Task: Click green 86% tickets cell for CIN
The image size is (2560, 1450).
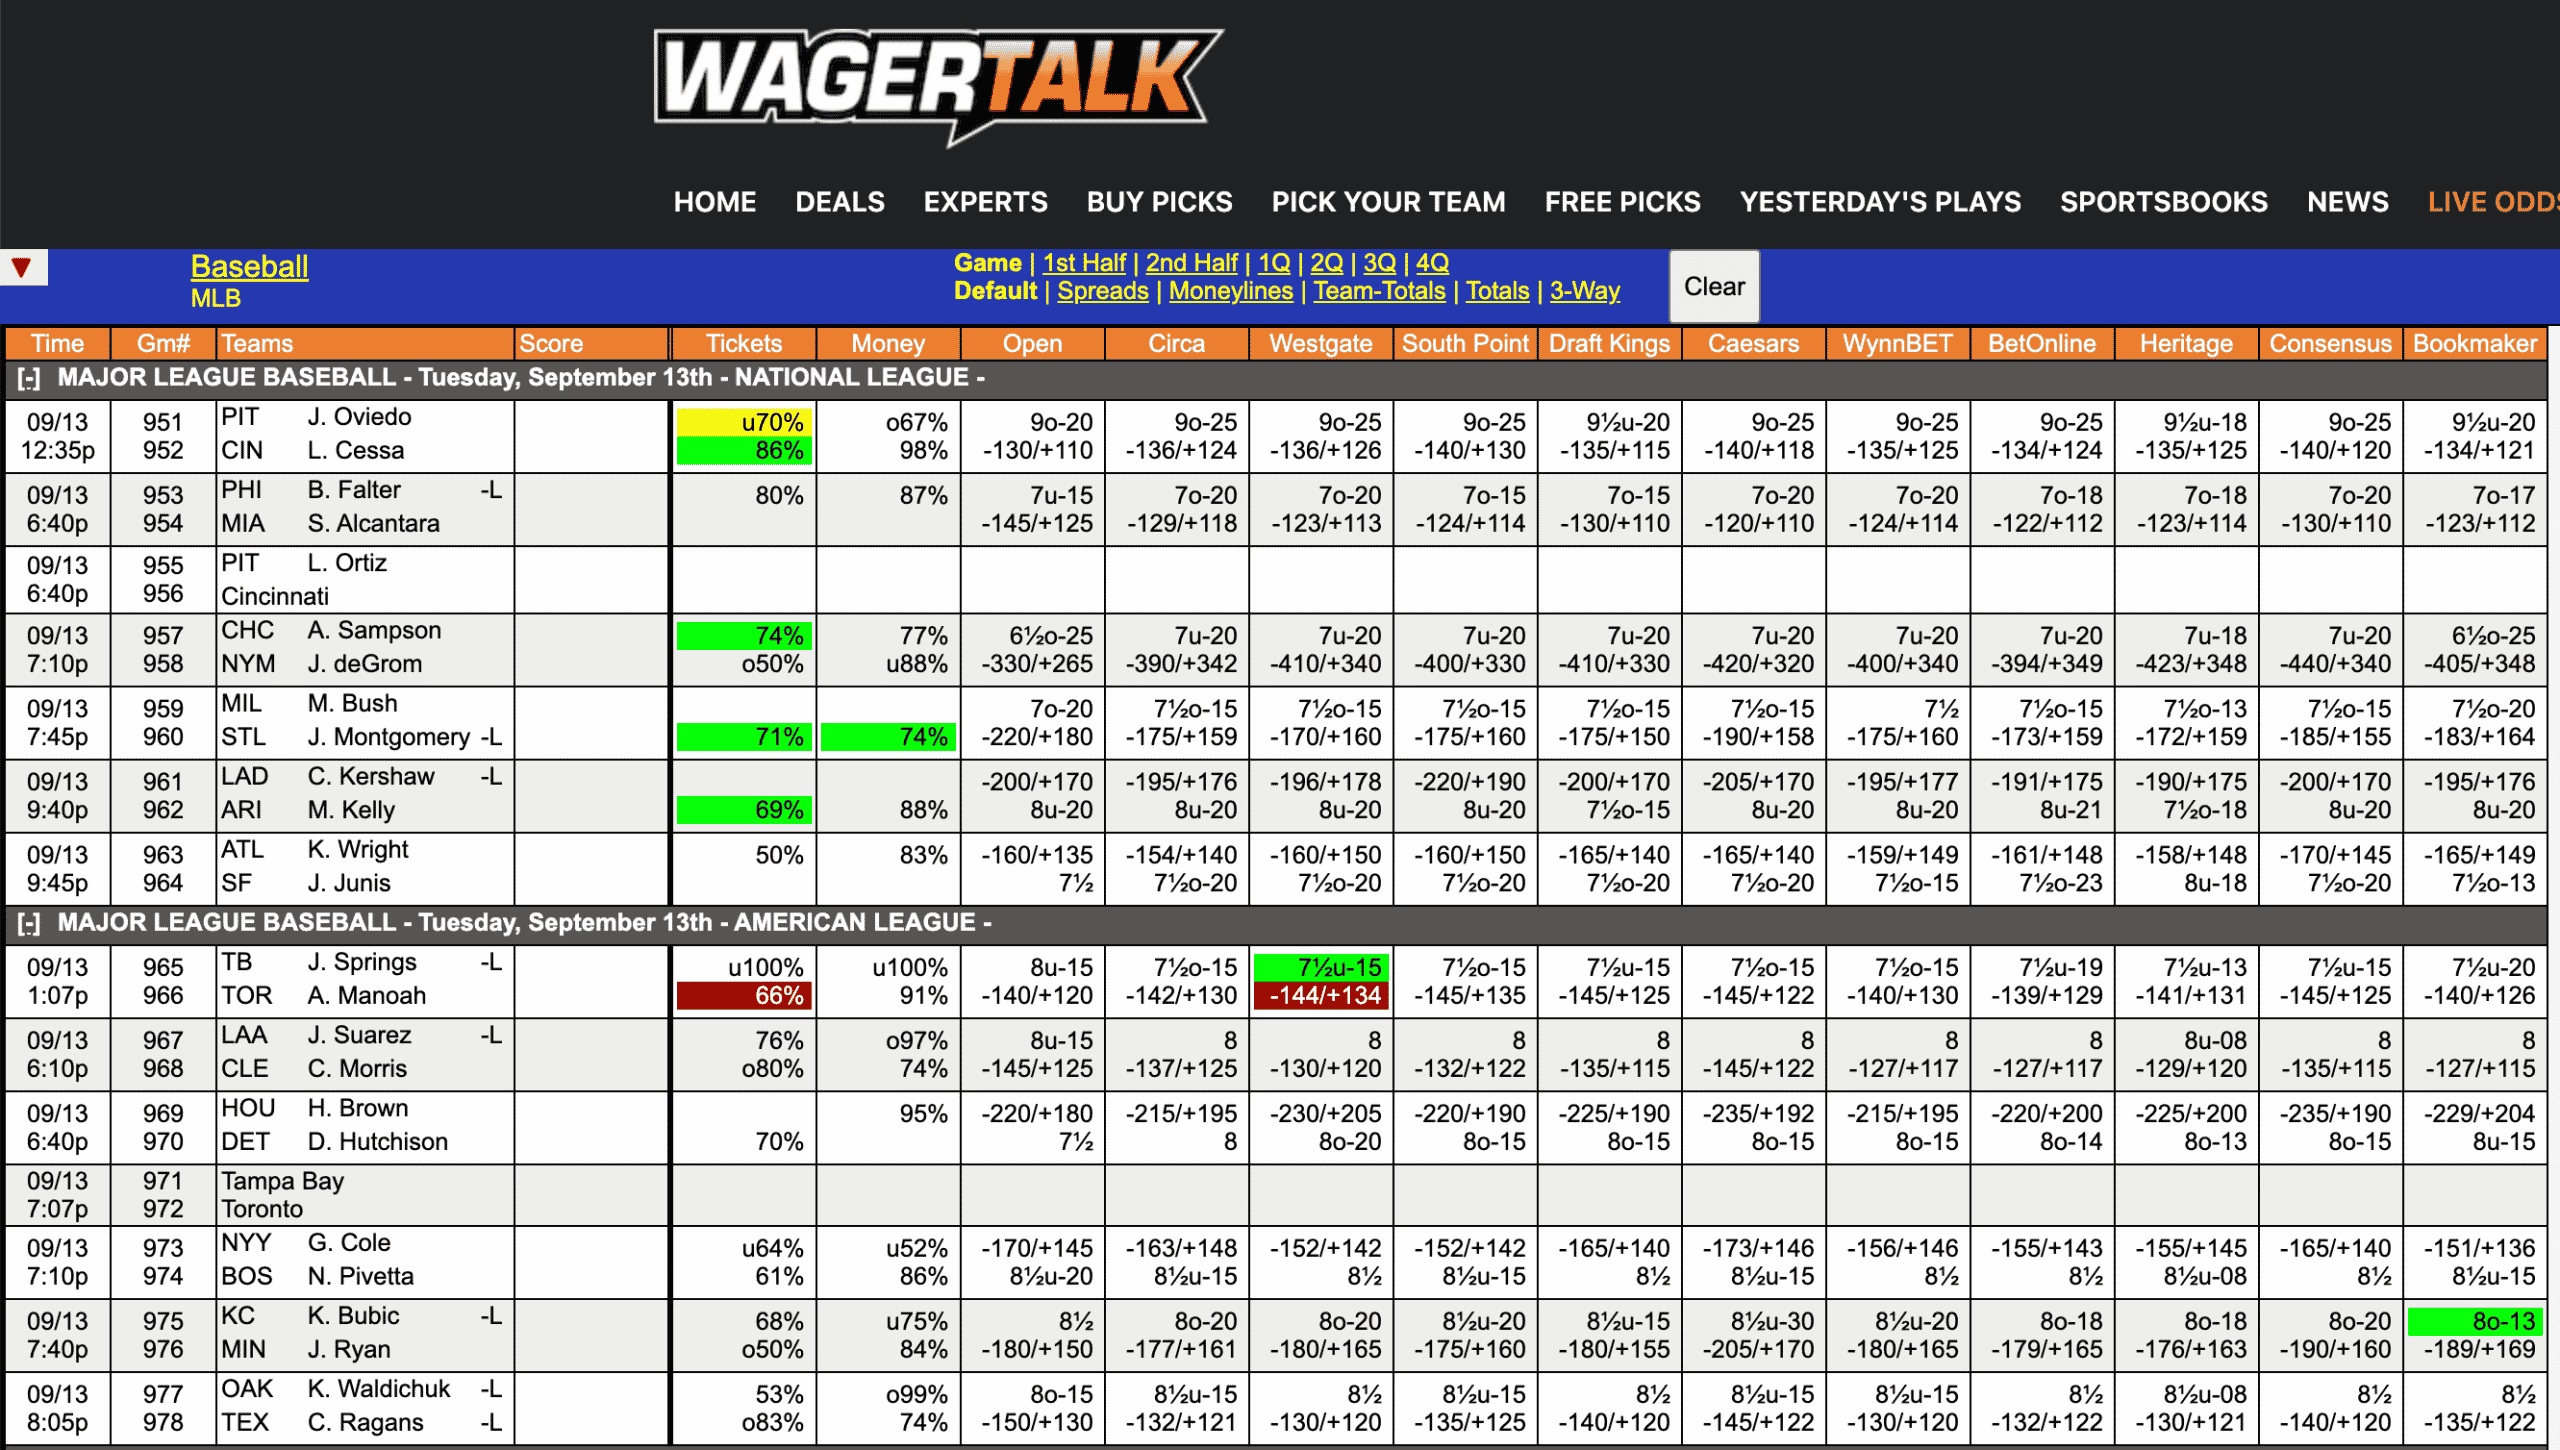Action: [744, 451]
